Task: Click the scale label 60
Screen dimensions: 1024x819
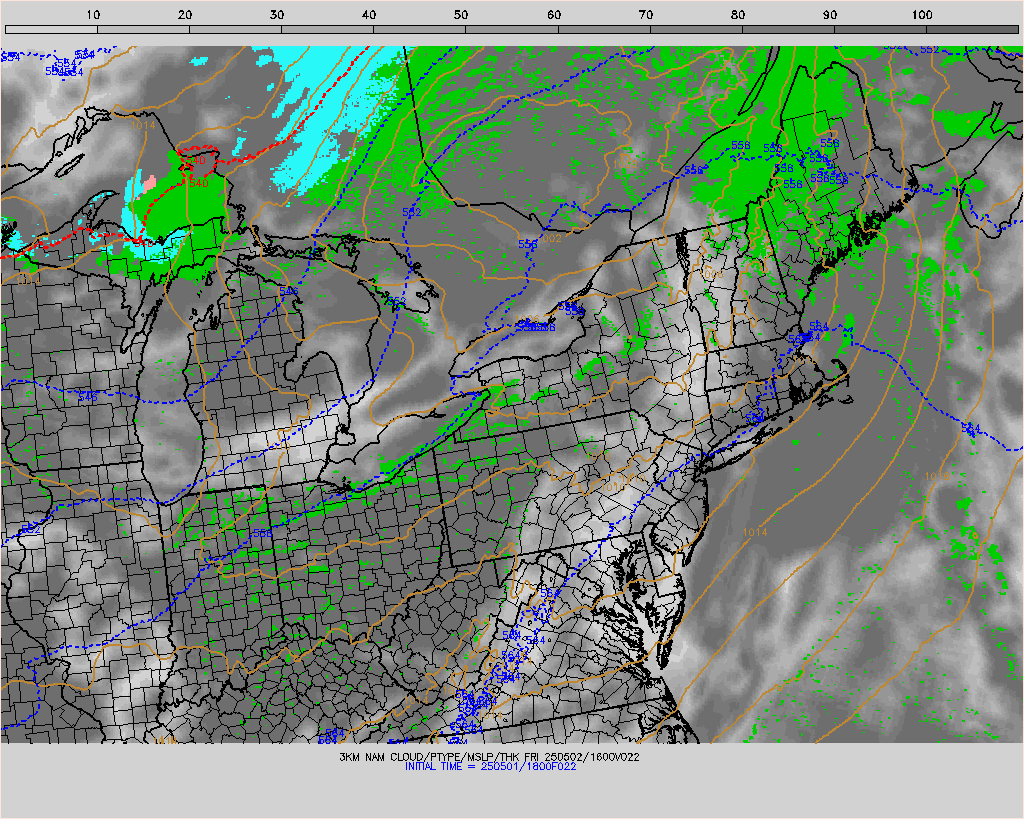Action: [x=554, y=14]
